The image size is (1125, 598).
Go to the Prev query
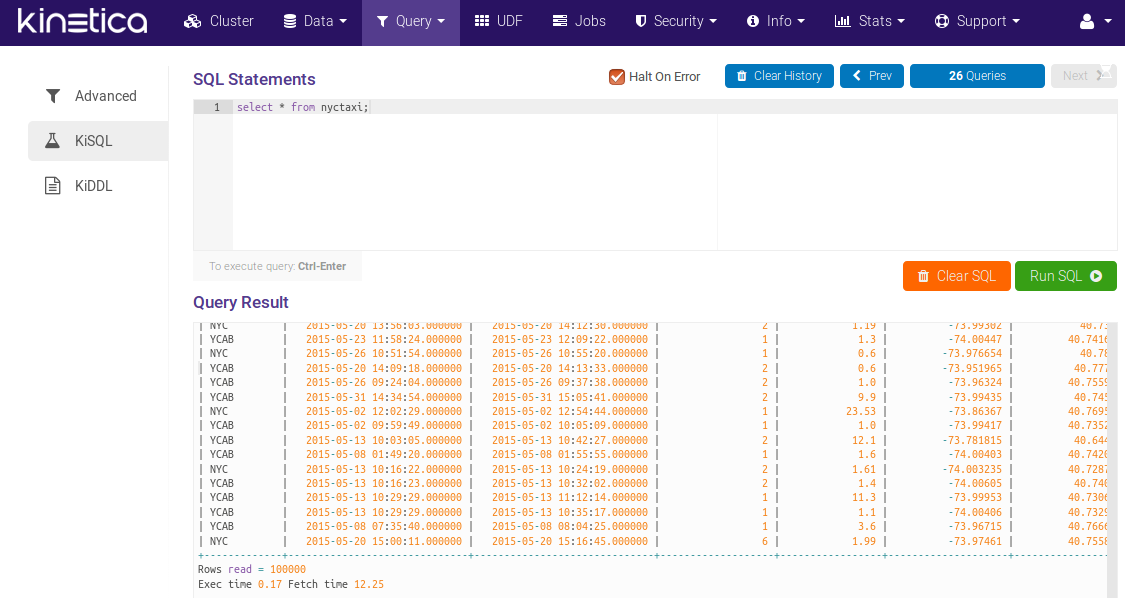(x=871, y=76)
